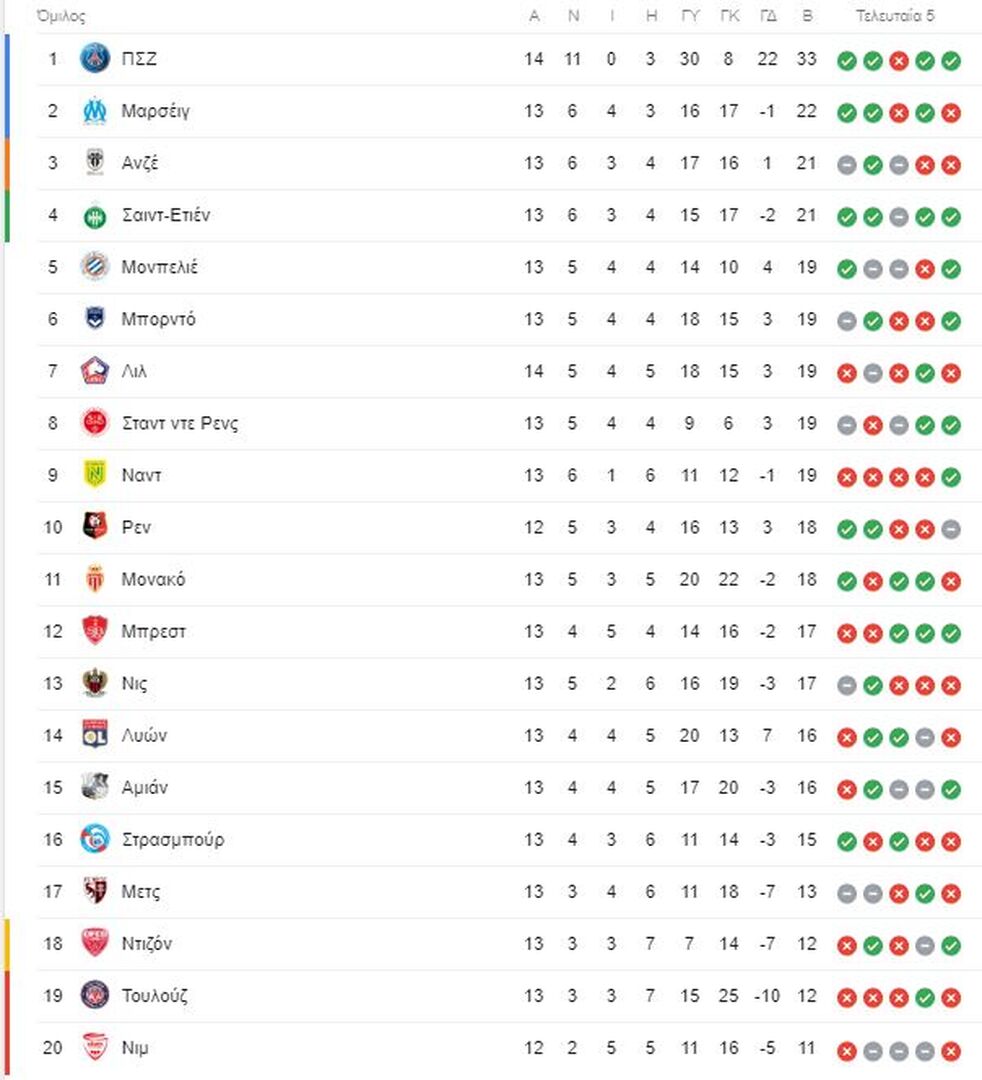Click Ρεν's grey draw indicator

[x=951, y=530]
